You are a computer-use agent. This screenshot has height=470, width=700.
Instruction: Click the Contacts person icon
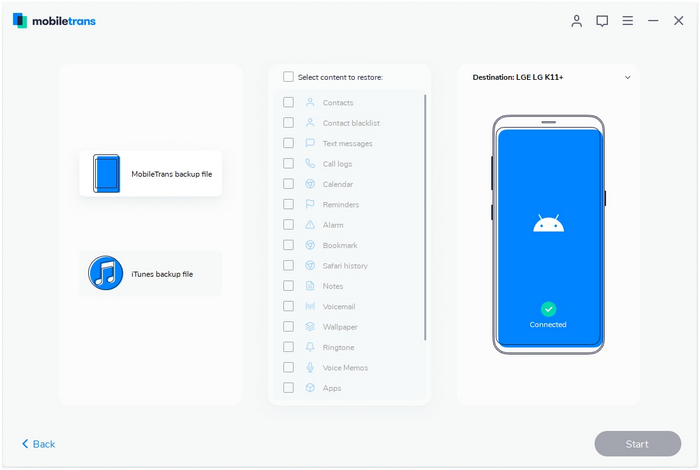coord(310,102)
